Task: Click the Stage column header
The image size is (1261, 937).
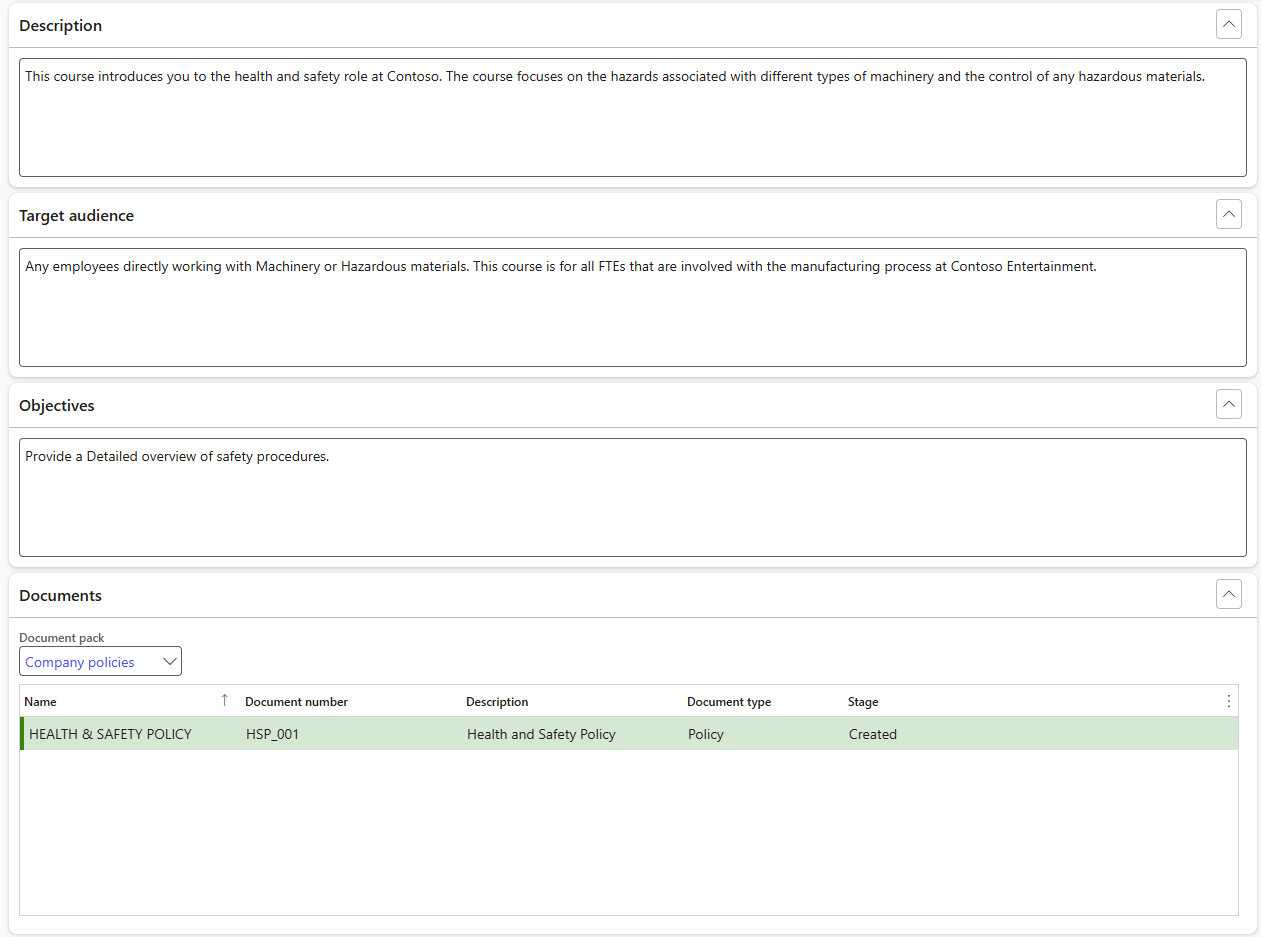Action: [863, 702]
